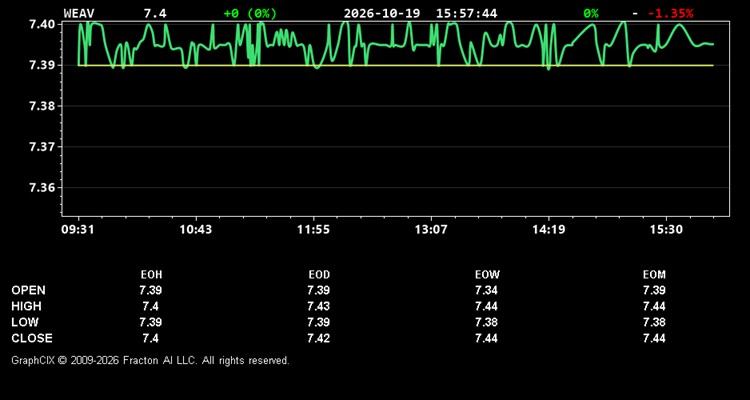Viewport: 750px width, 400px height.
Task: Select the CLOSE row label
Action: (32, 338)
